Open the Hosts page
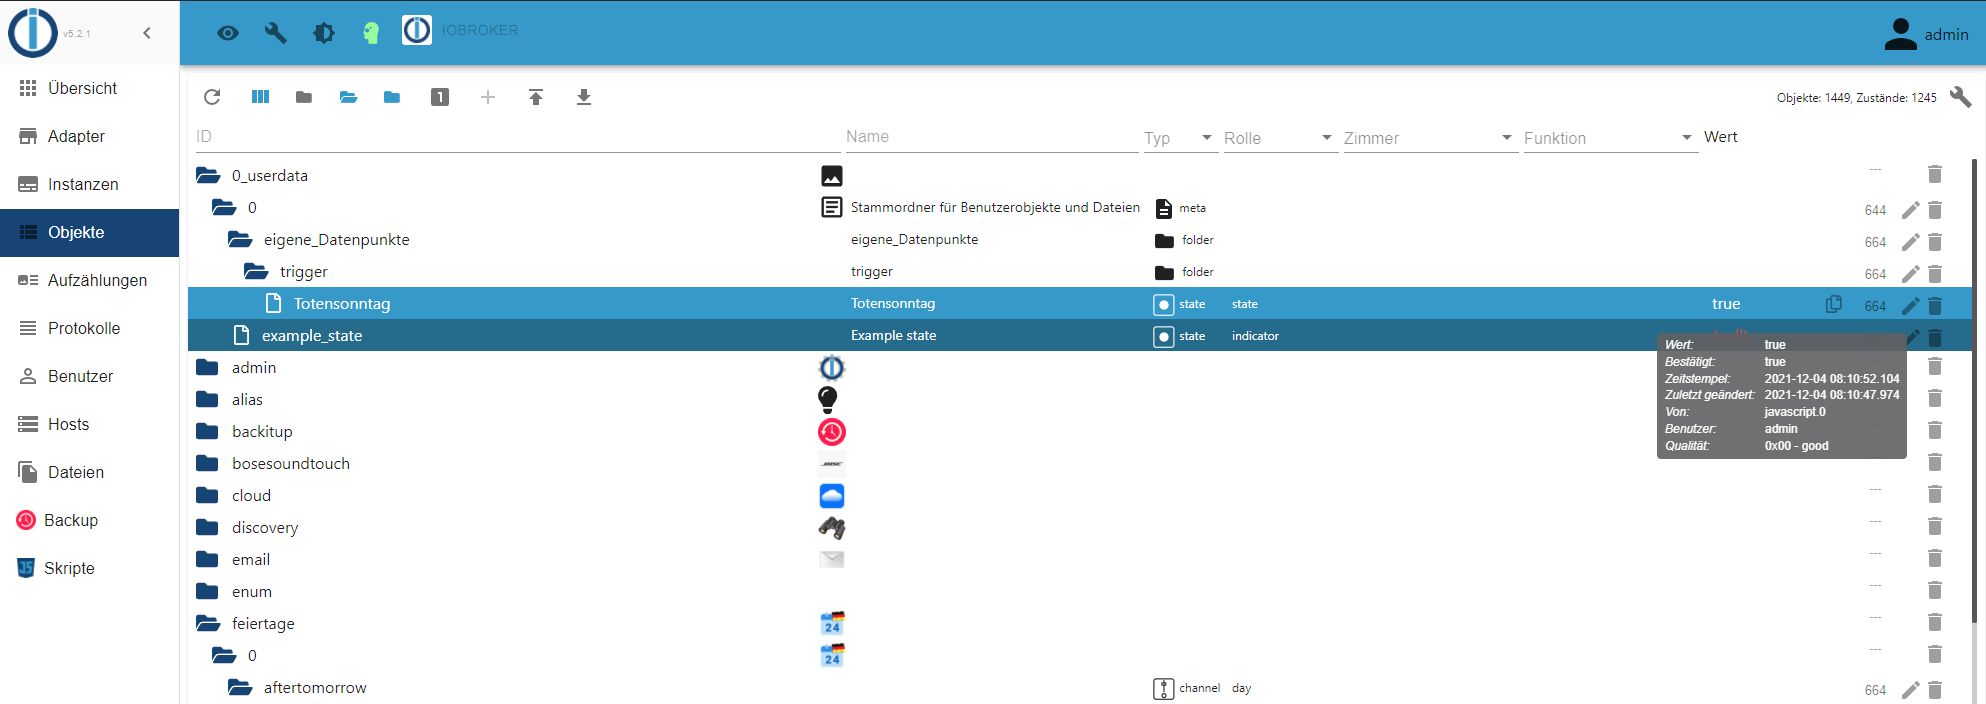 [90, 424]
